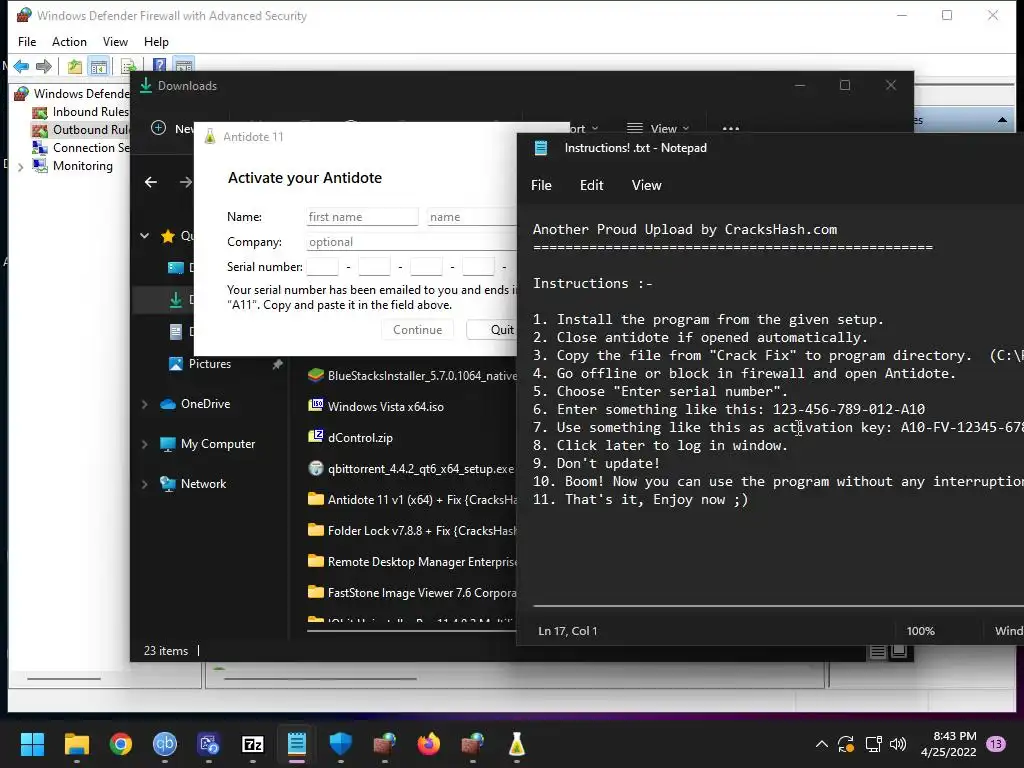Click first Serial number box in Antidote
This screenshot has height=768, width=1024.
coord(323,266)
